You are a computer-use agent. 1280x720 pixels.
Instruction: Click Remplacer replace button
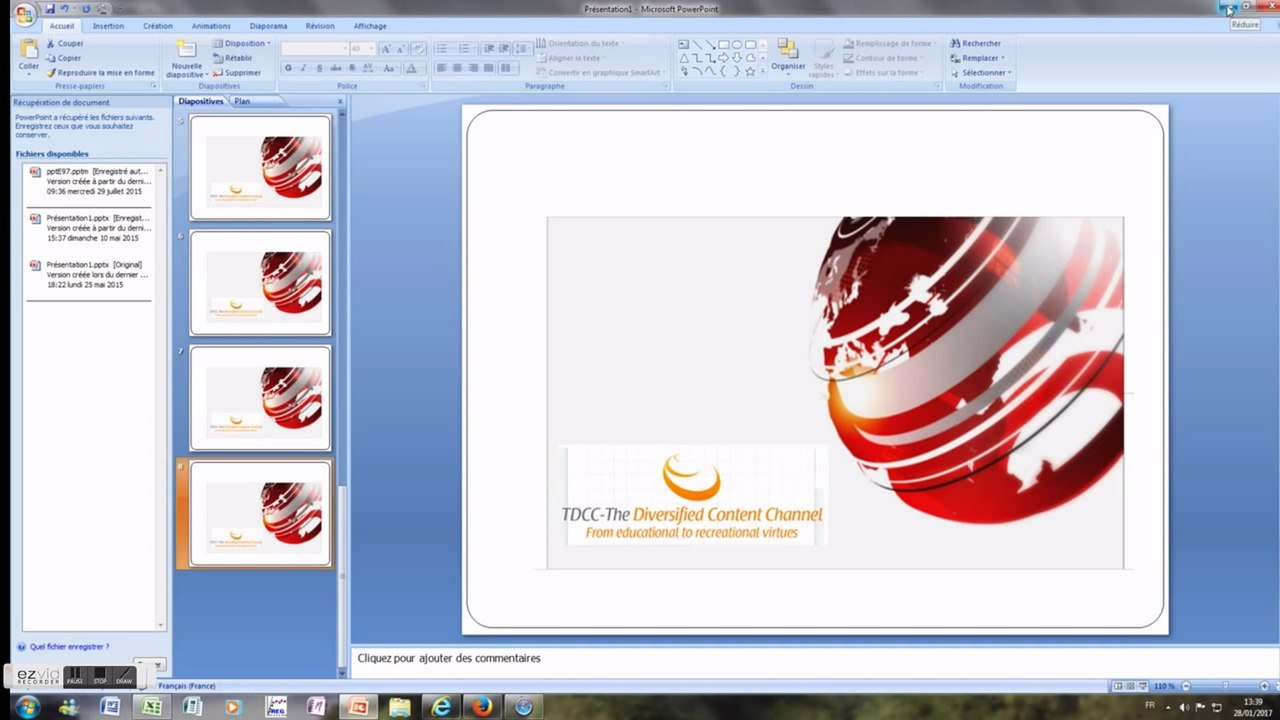click(976, 58)
